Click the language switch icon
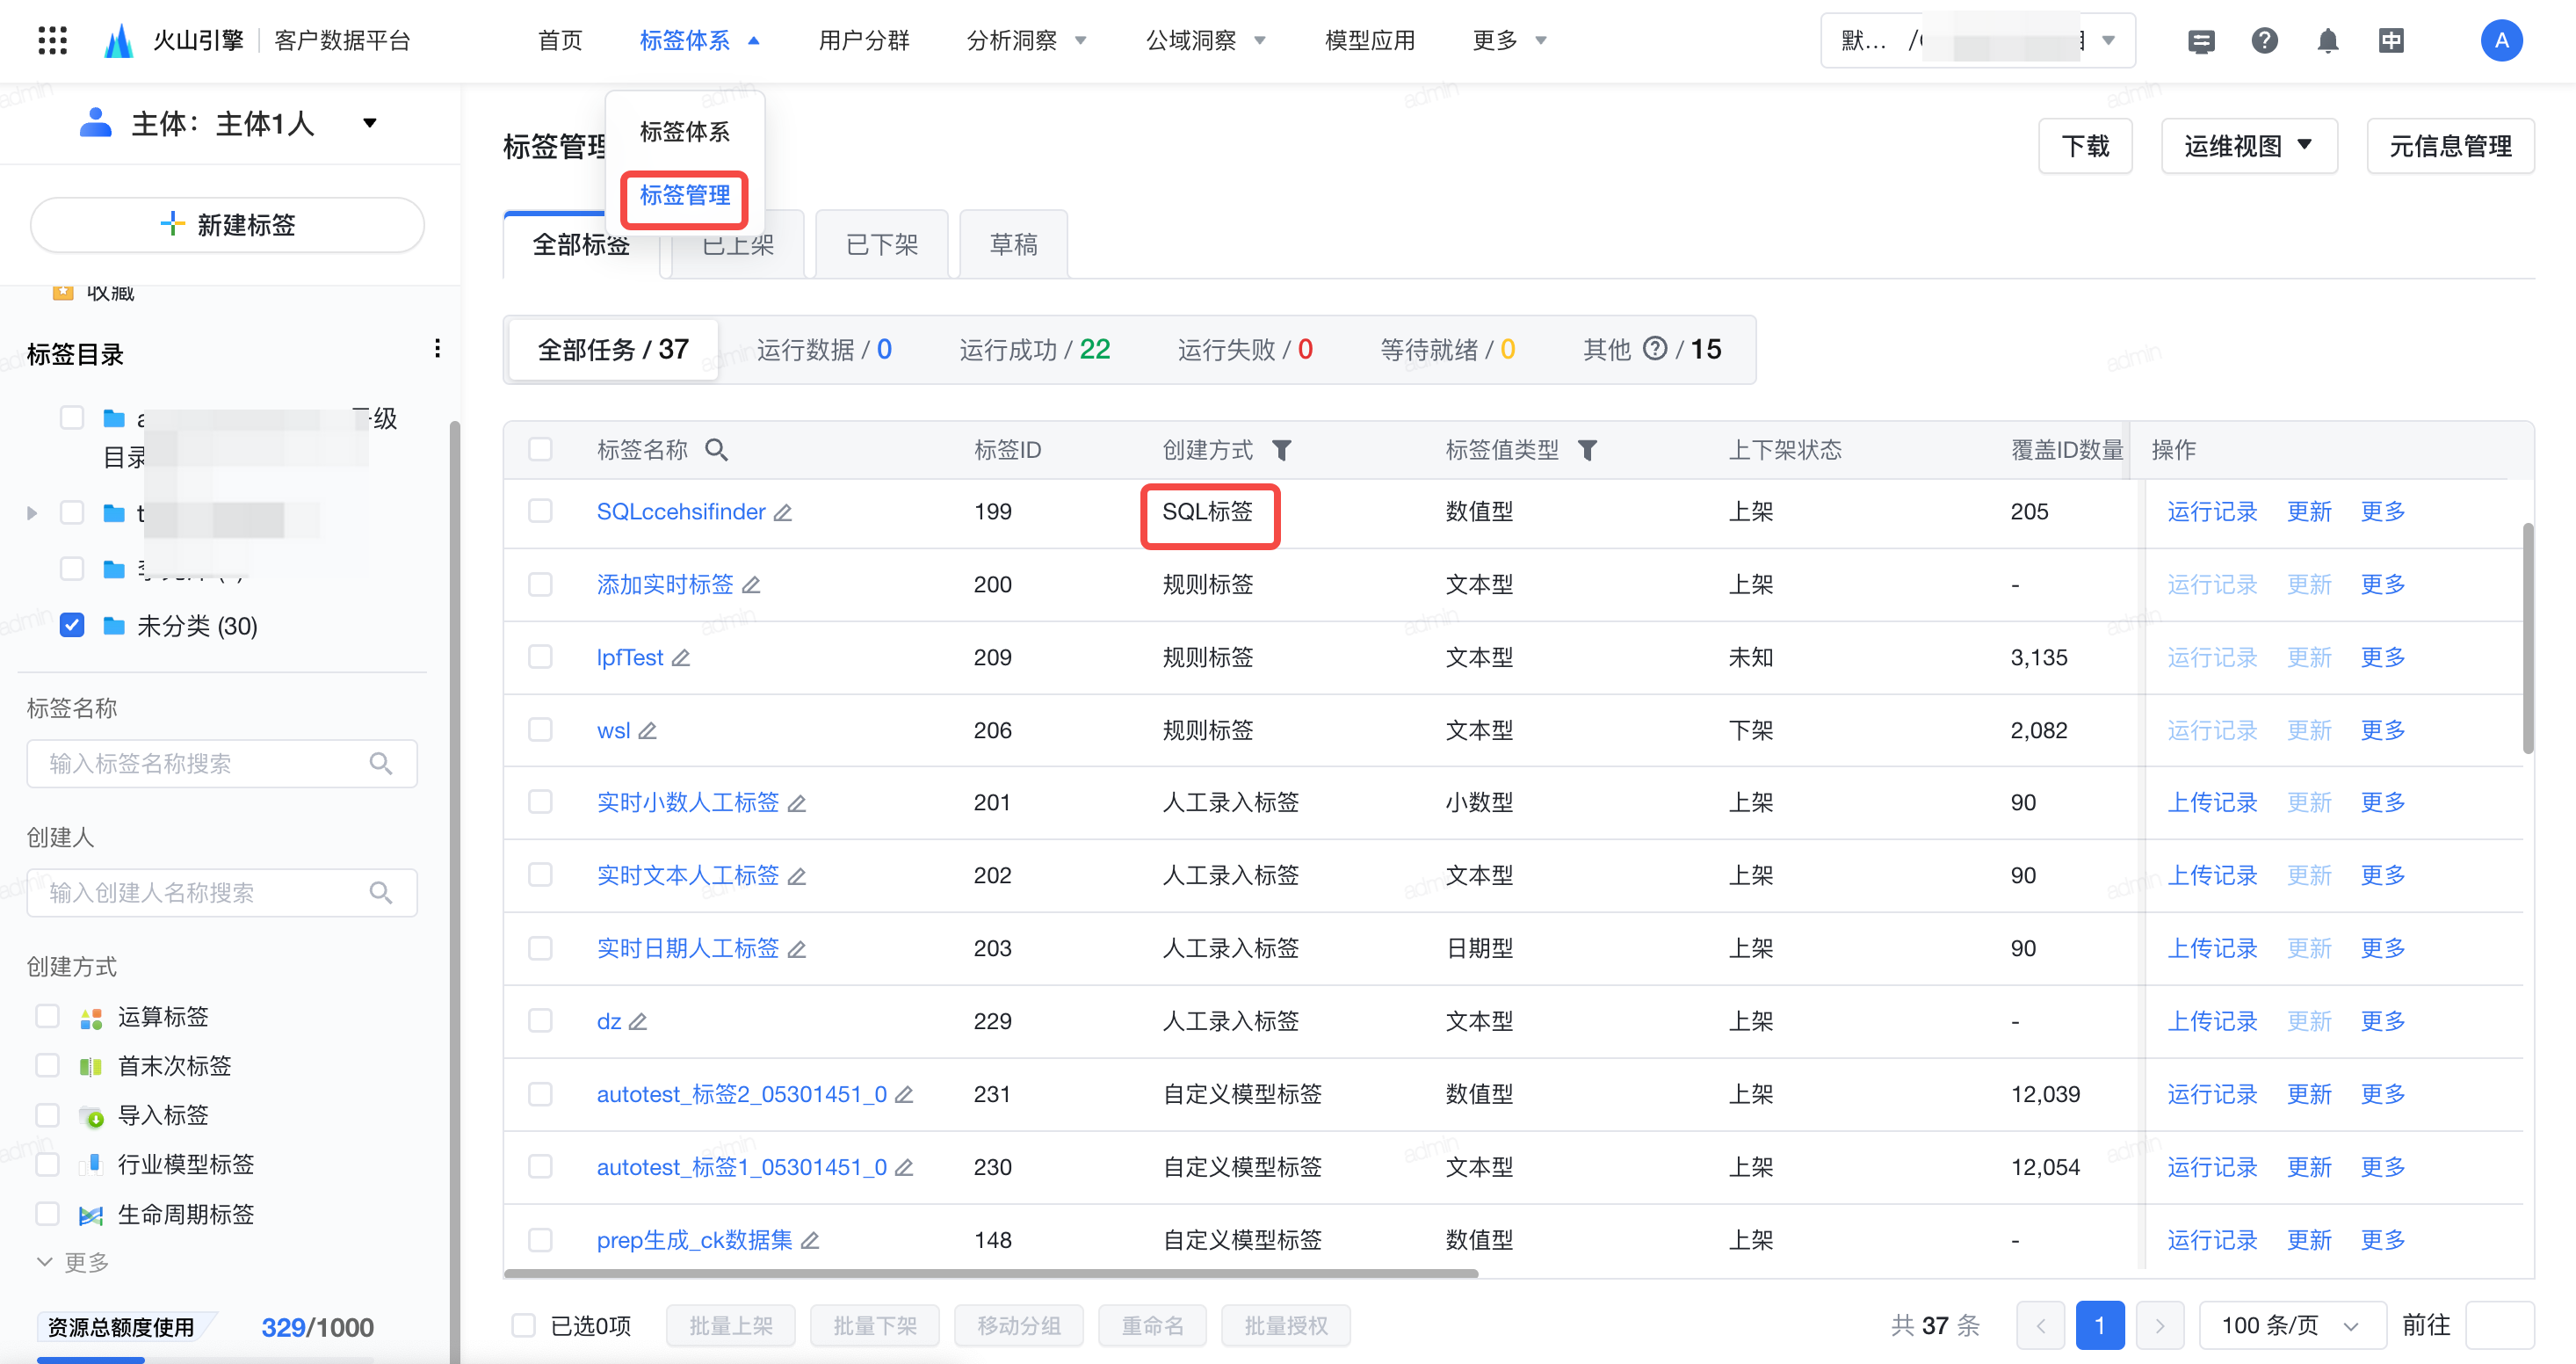2576x1364 pixels. coord(2391,41)
